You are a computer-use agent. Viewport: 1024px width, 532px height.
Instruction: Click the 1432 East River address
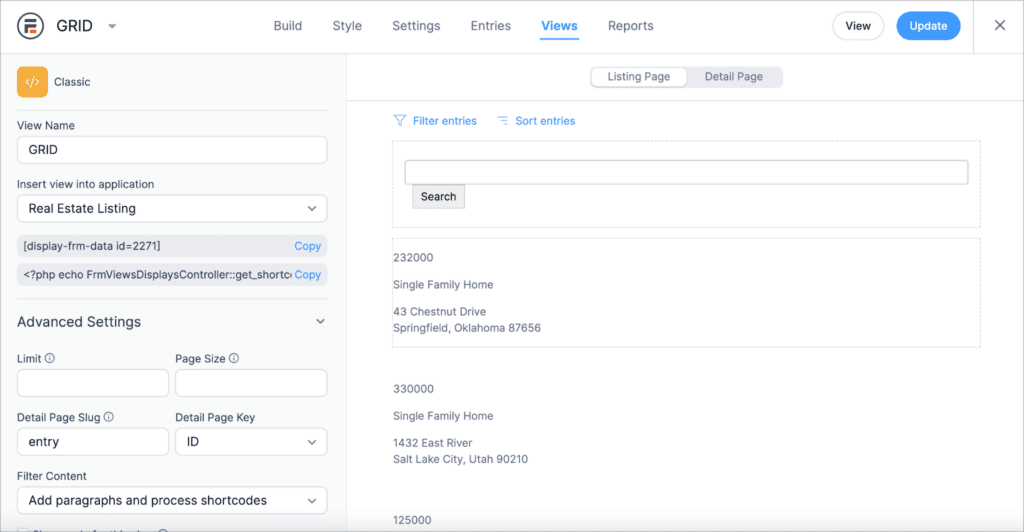[432, 443]
